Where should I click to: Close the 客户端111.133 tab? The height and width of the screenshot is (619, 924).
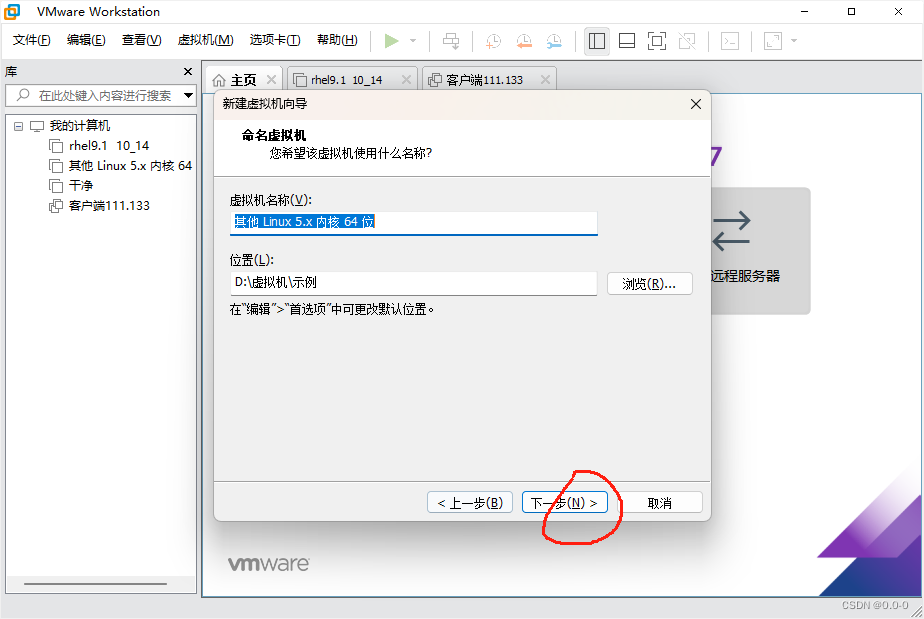click(x=545, y=80)
